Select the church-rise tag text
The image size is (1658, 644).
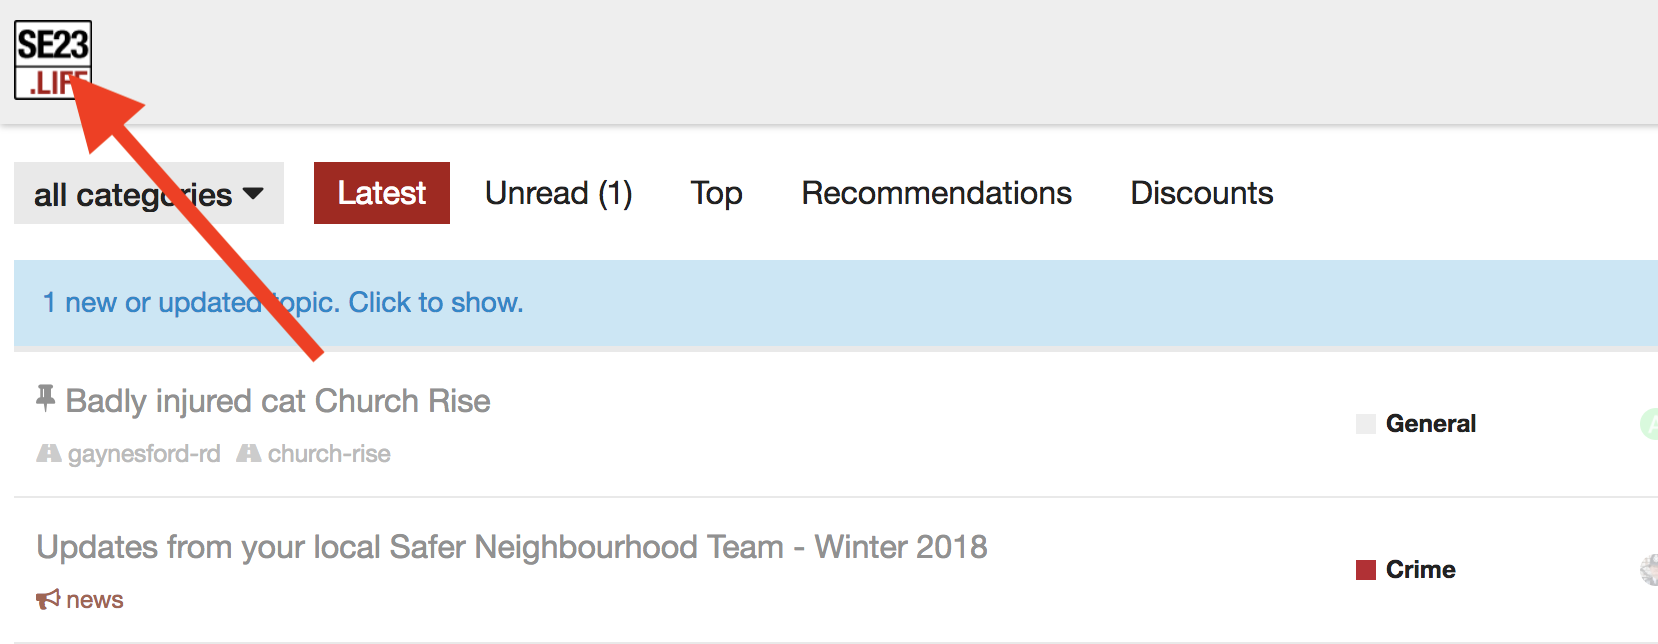[329, 454]
